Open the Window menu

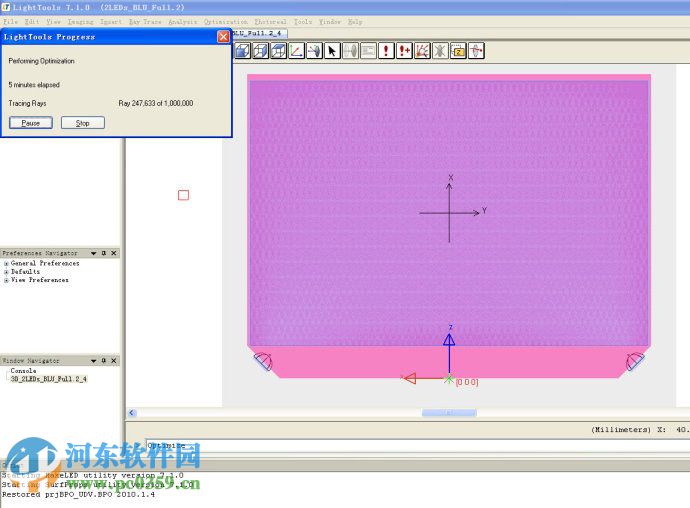pyautogui.click(x=330, y=22)
